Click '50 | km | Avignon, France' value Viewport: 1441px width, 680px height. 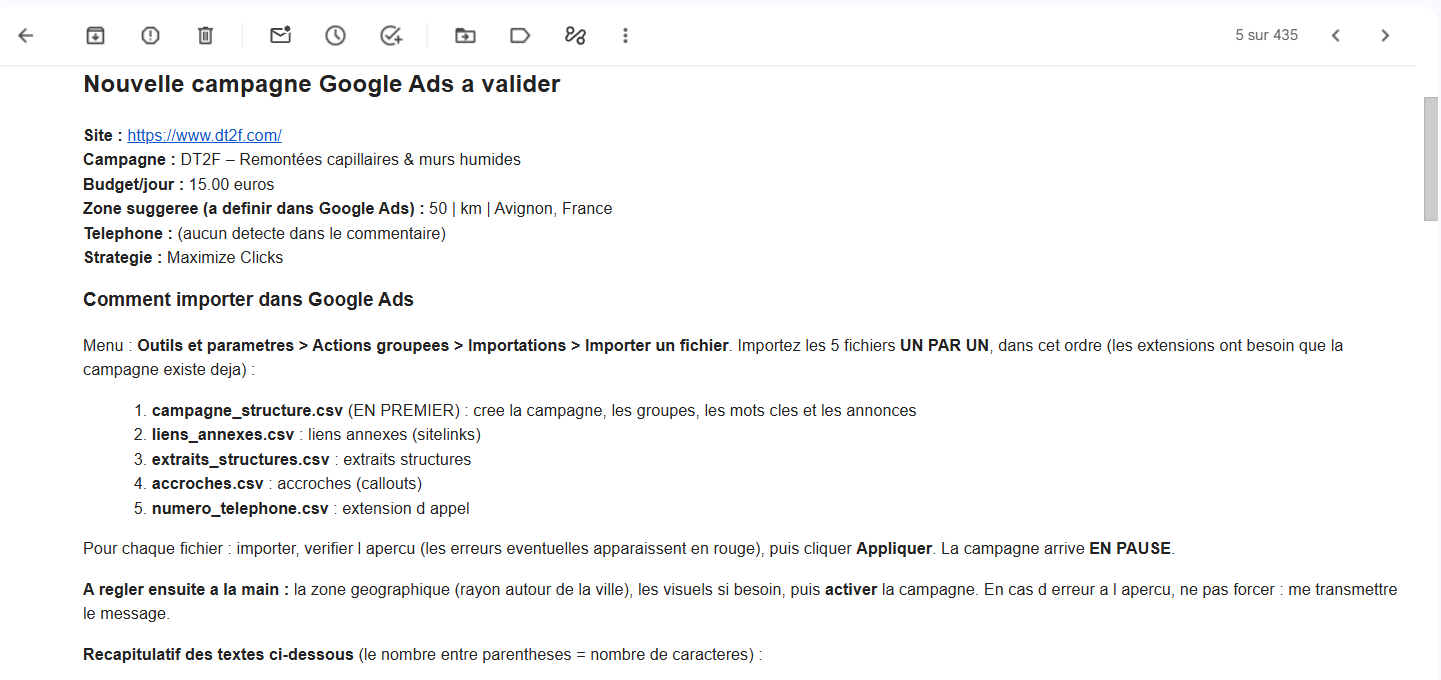pos(520,208)
